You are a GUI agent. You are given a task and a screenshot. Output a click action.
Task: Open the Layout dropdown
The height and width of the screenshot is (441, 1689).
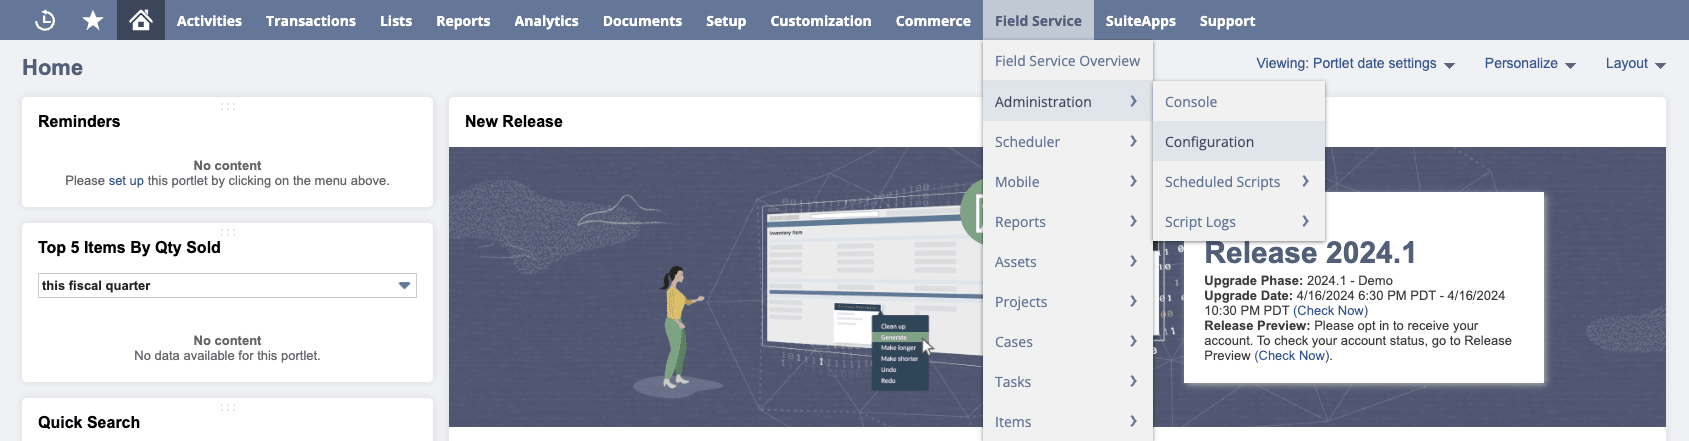pyautogui.click(x=1635, y=63)
